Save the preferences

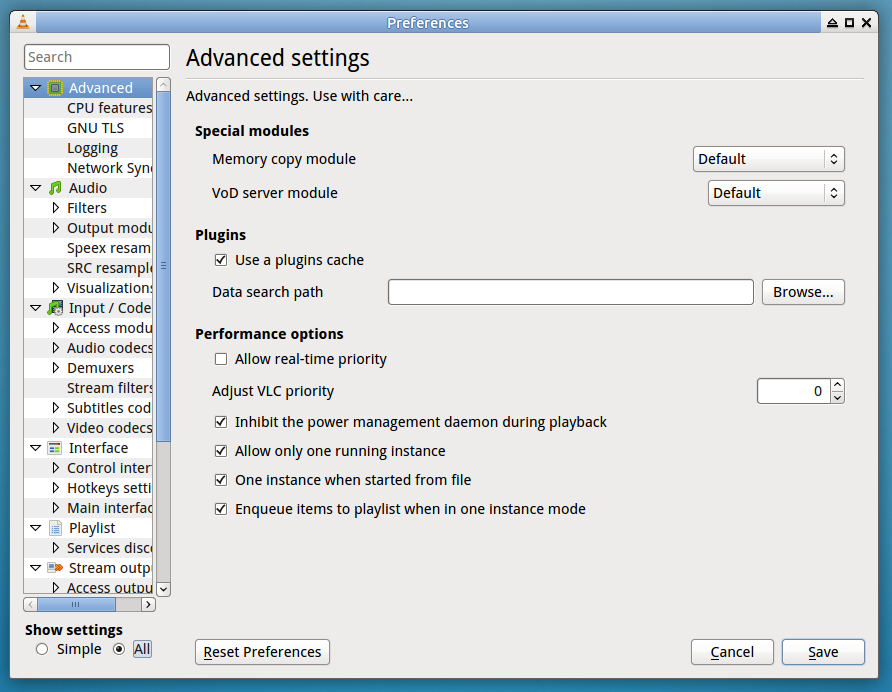tap(823, 652)
